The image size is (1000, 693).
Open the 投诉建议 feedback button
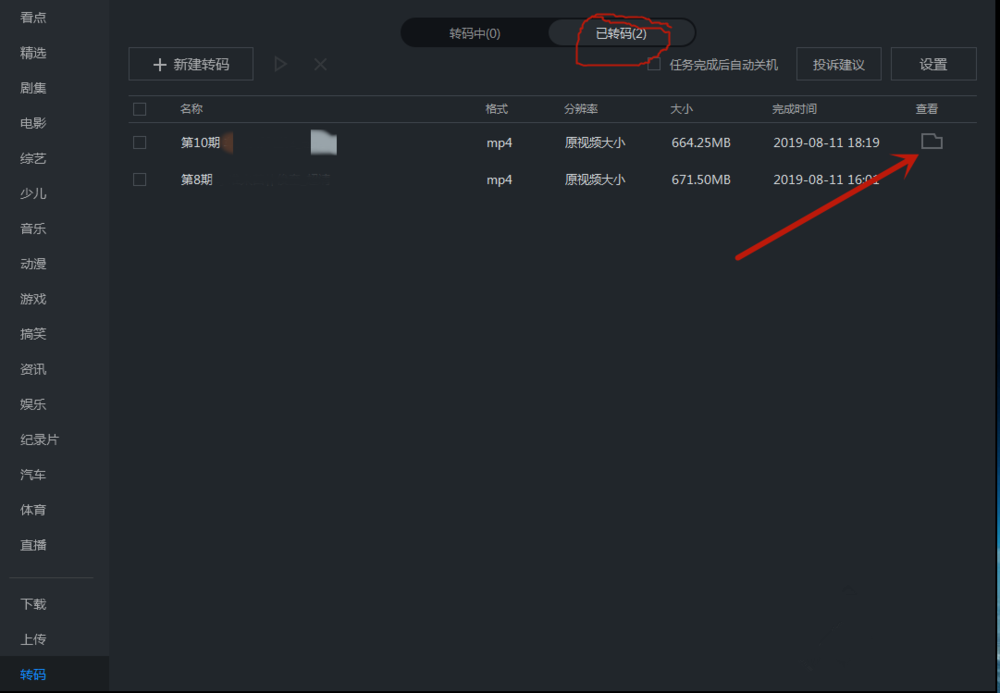point(839,64)
